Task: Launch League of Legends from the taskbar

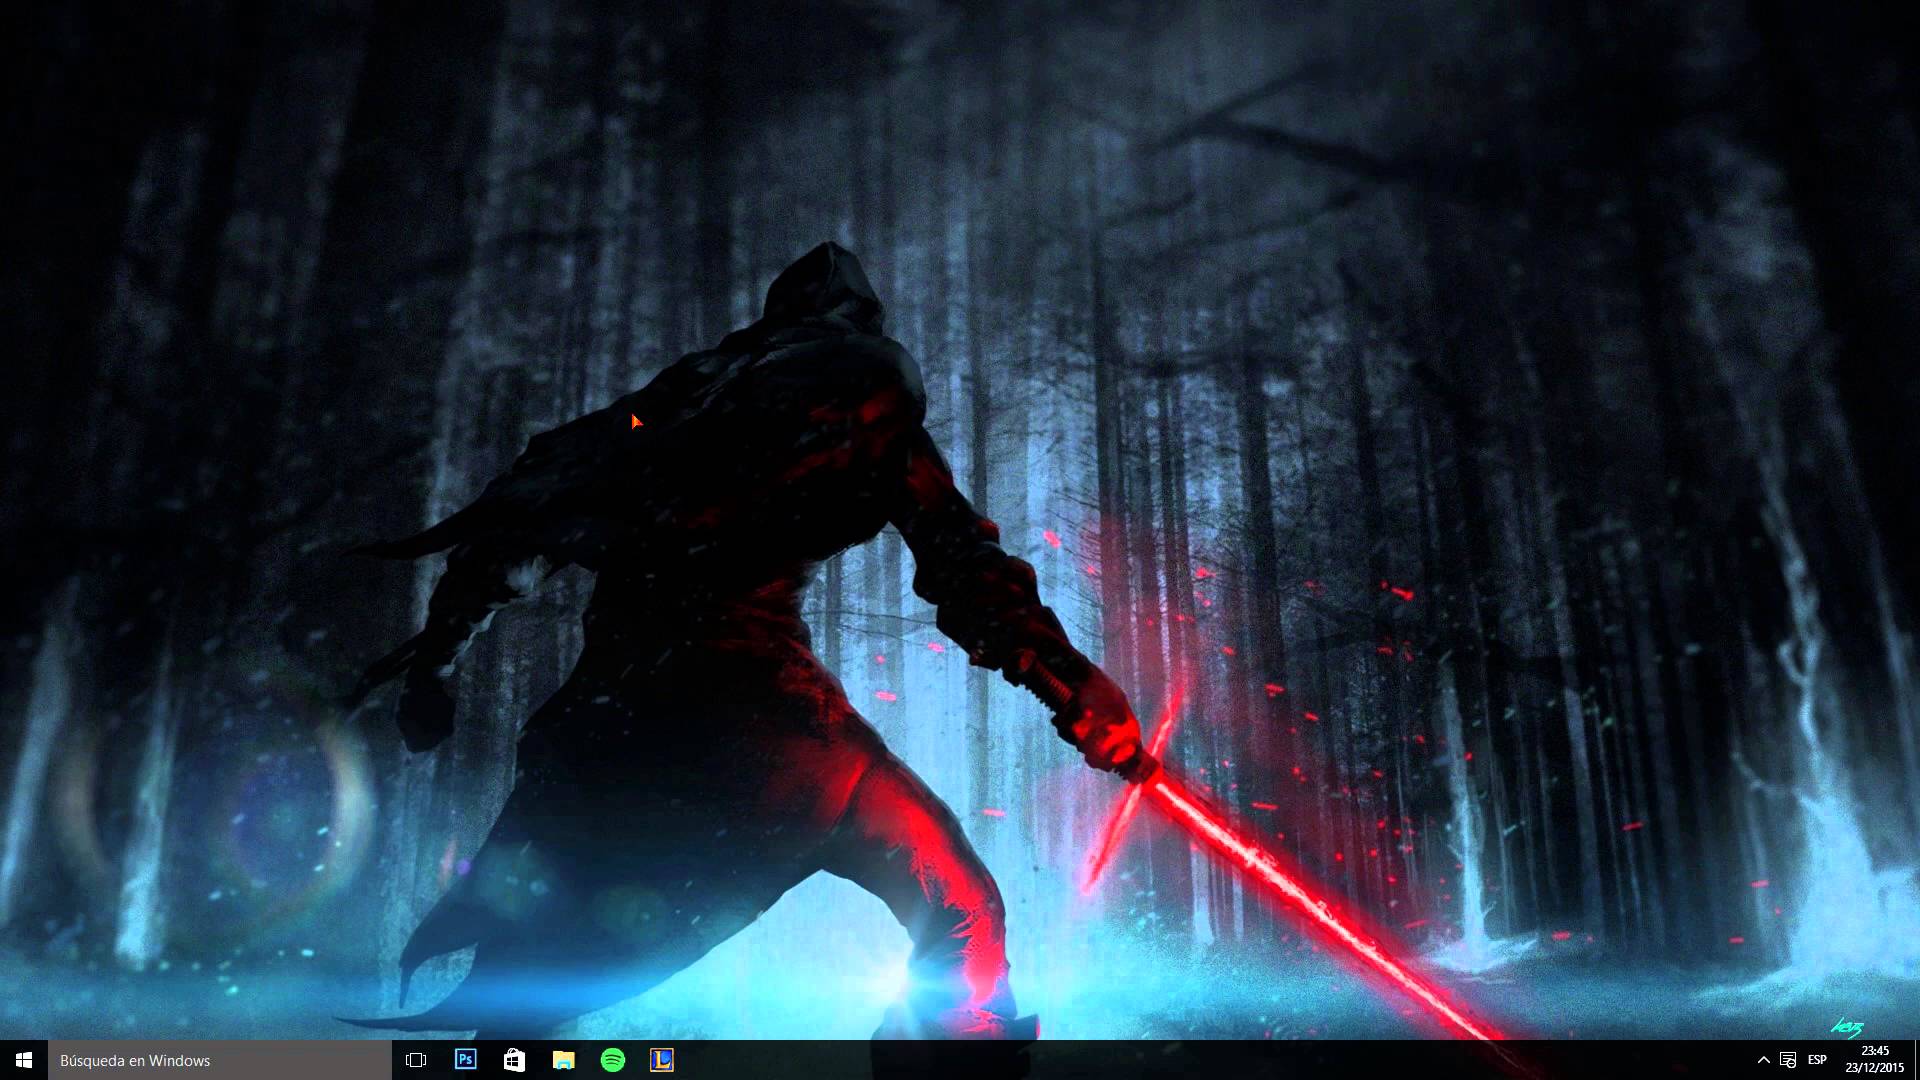Action: pos(661,1060)
